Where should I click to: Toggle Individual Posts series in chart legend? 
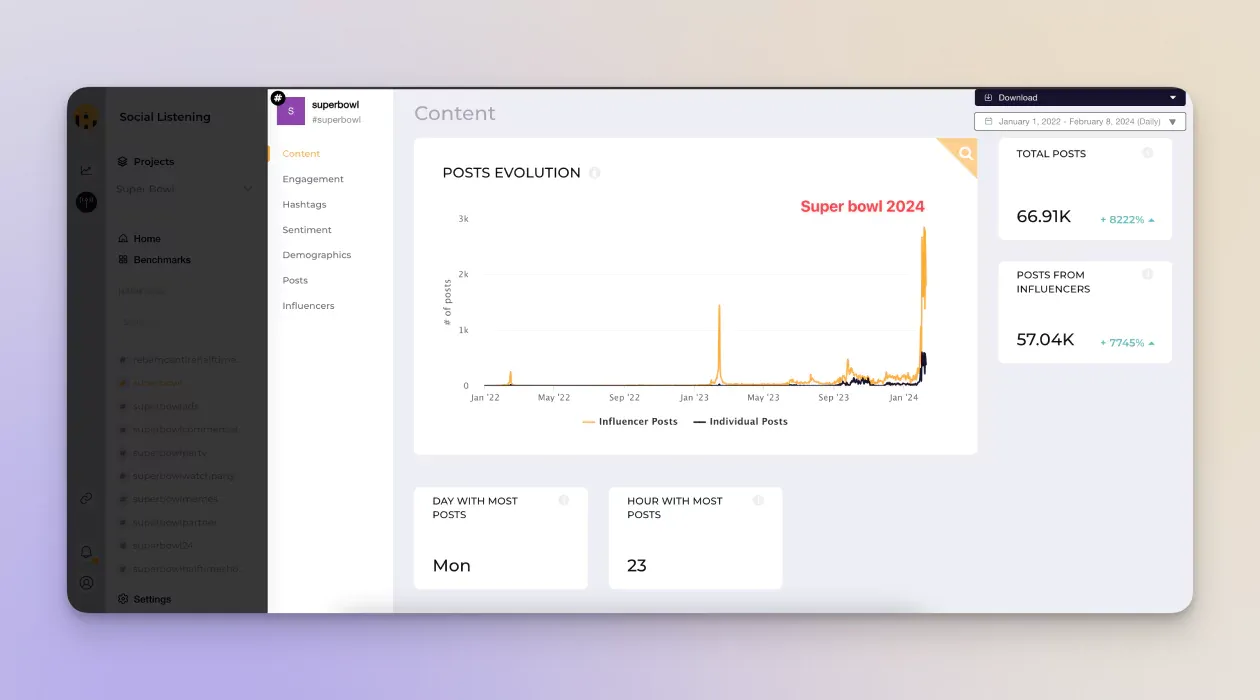741,422
